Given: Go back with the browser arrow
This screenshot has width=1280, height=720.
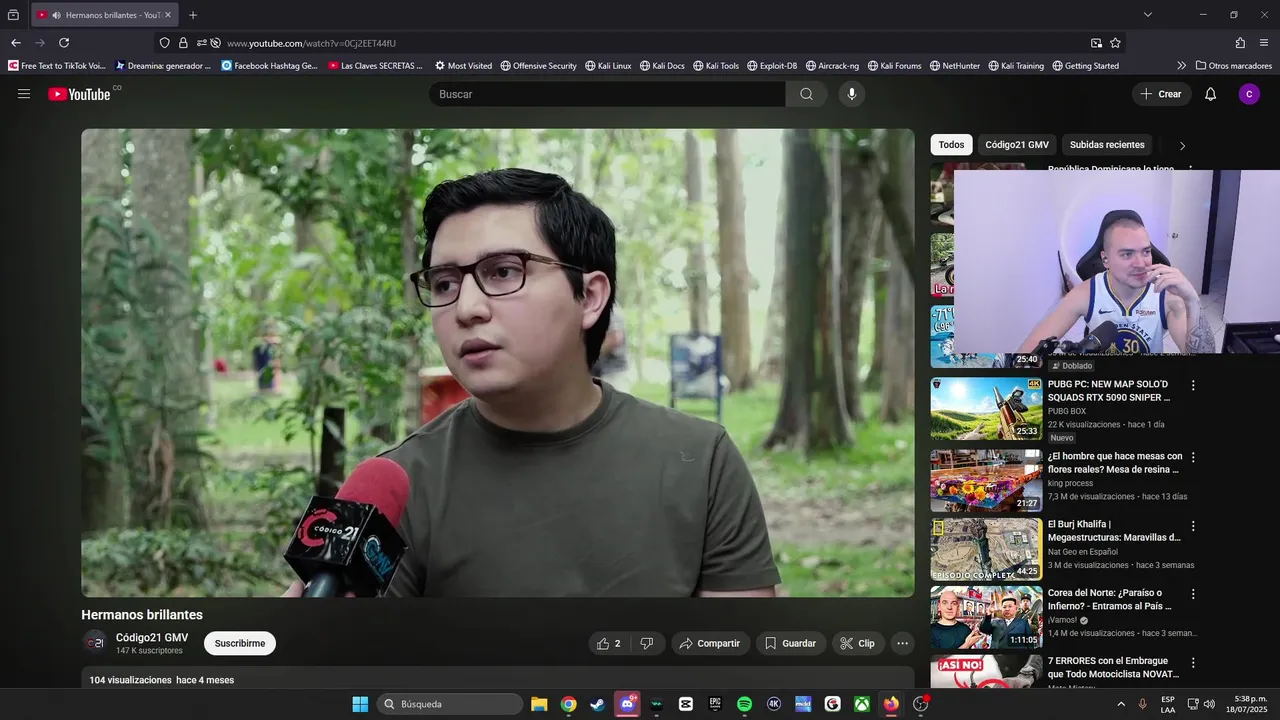Looking at the screenshot, I should (x=15, y=43).
